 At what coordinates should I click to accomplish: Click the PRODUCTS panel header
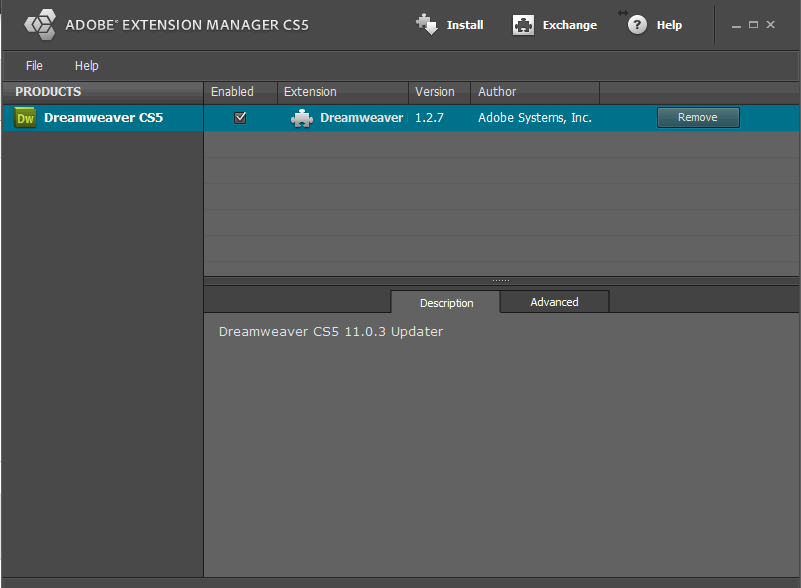click(103, 92)
